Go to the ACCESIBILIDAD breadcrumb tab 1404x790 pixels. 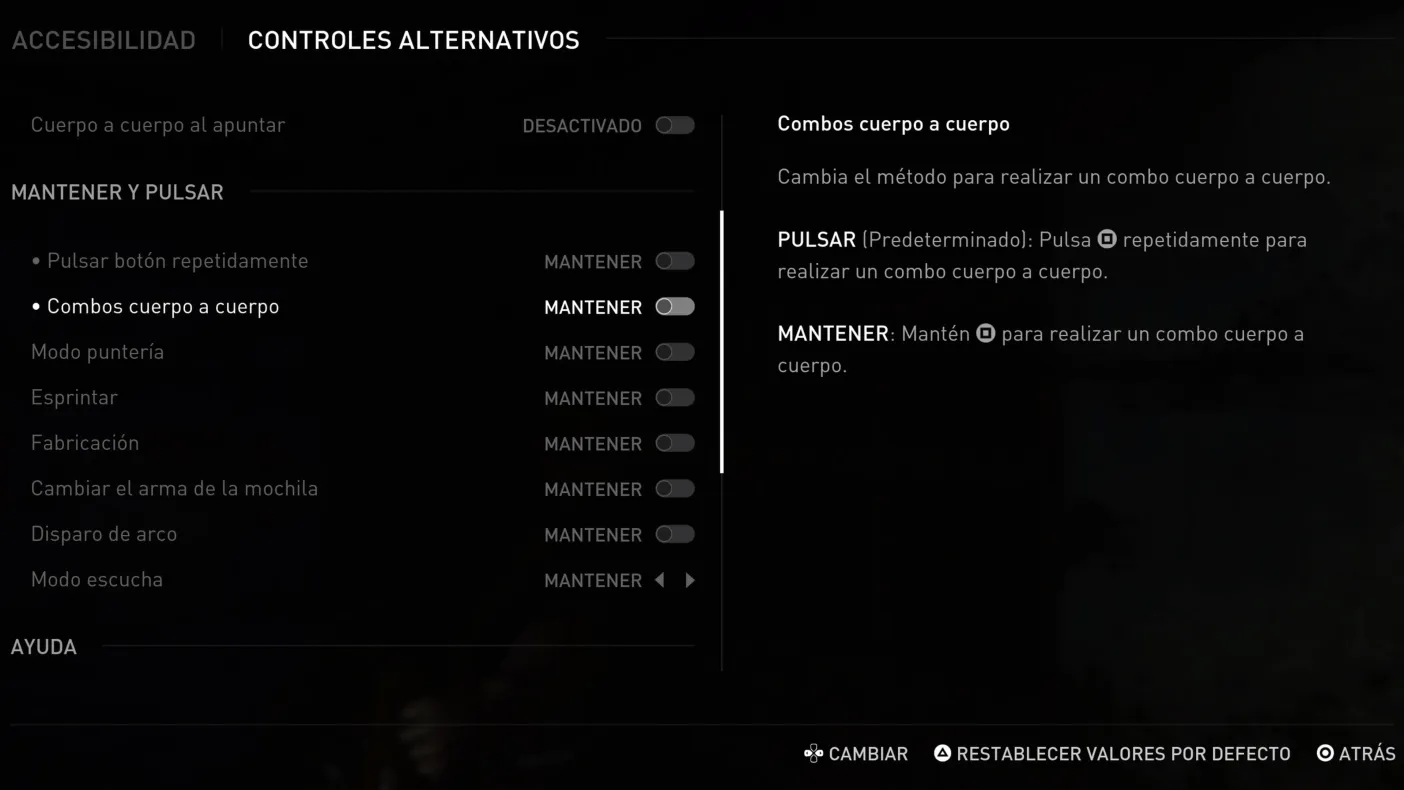coord(104,40)
